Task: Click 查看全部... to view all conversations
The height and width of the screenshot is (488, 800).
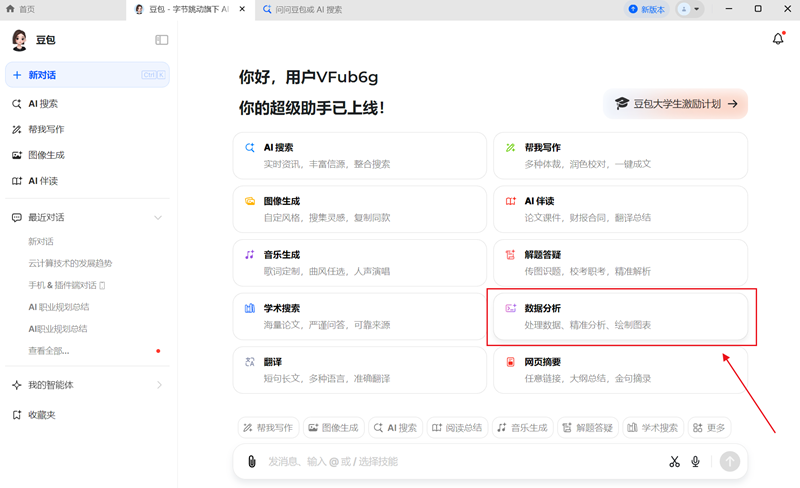Action: [x=48, y=351]
